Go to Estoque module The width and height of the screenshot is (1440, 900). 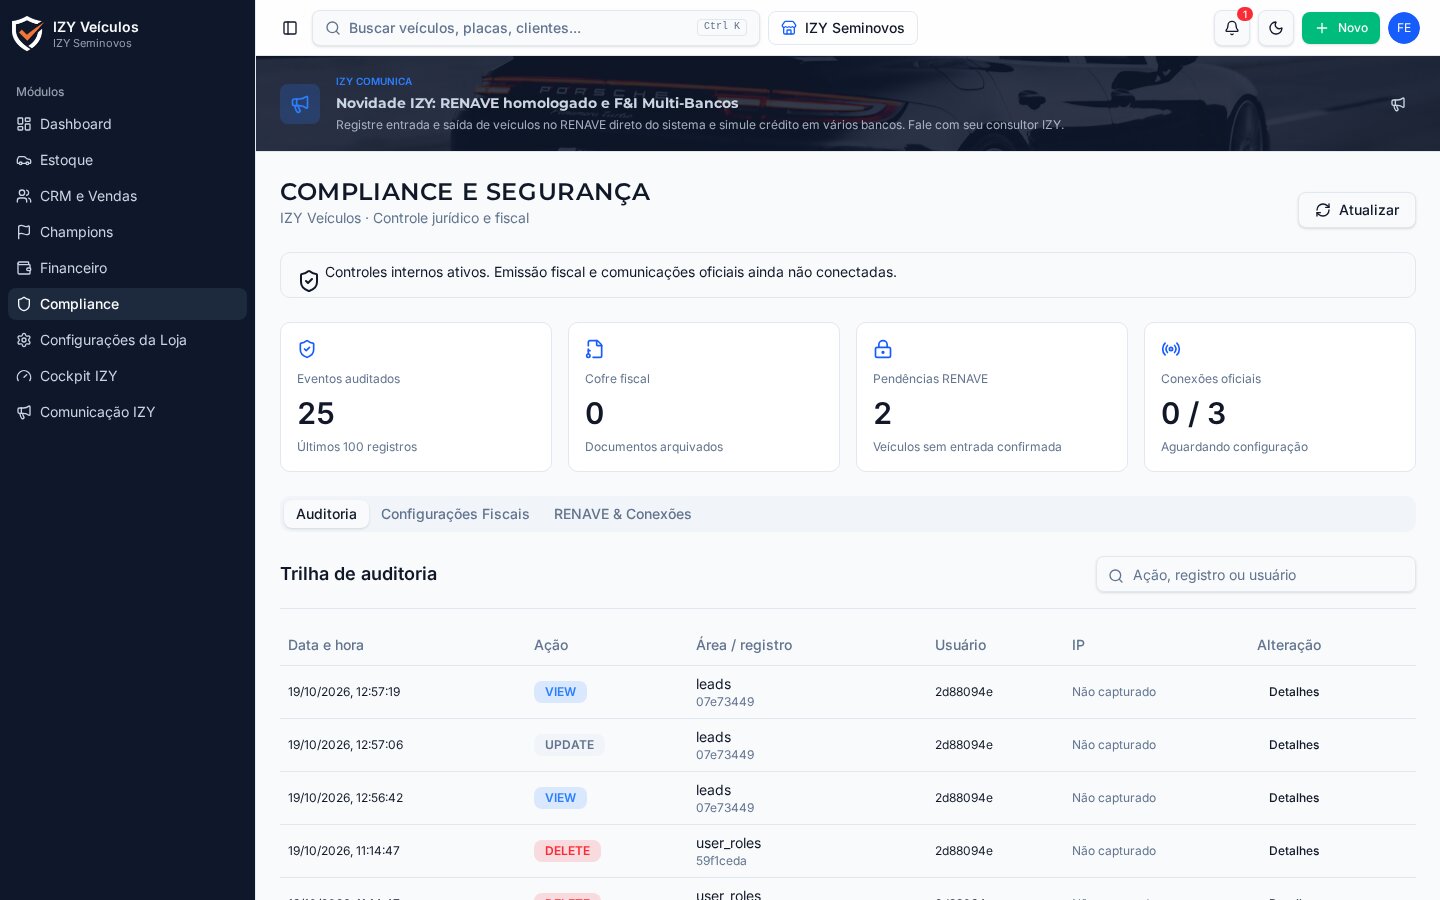coord(127,160)
